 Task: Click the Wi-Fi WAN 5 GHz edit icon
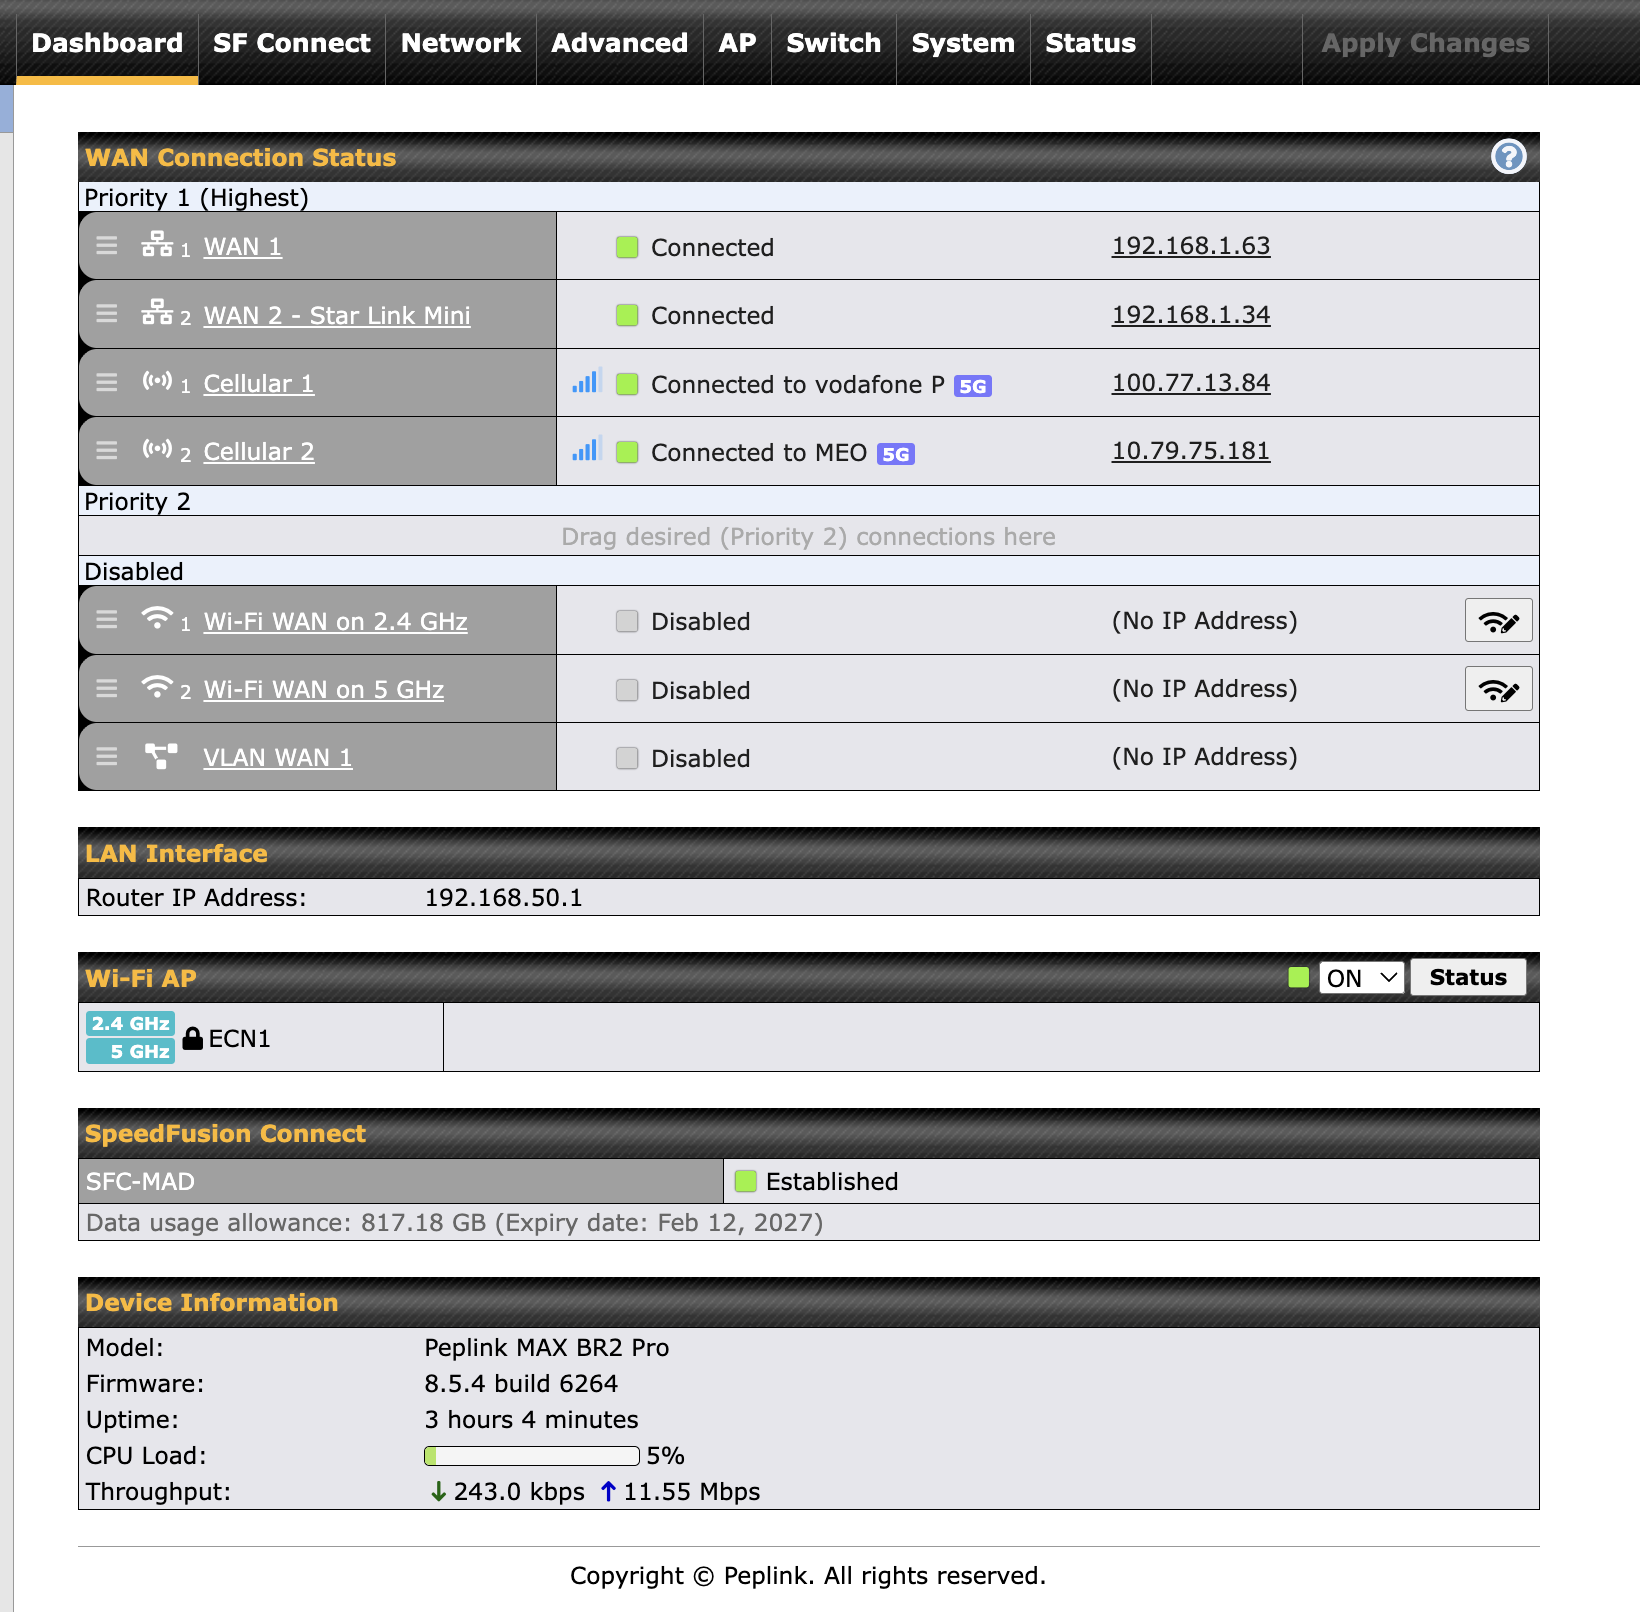point(1498,689)
